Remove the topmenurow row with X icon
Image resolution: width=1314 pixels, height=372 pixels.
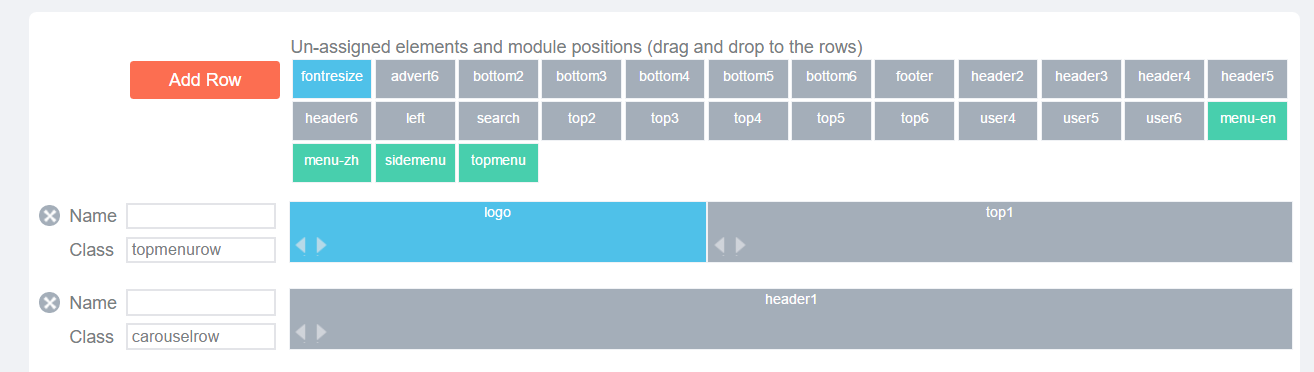49,216
